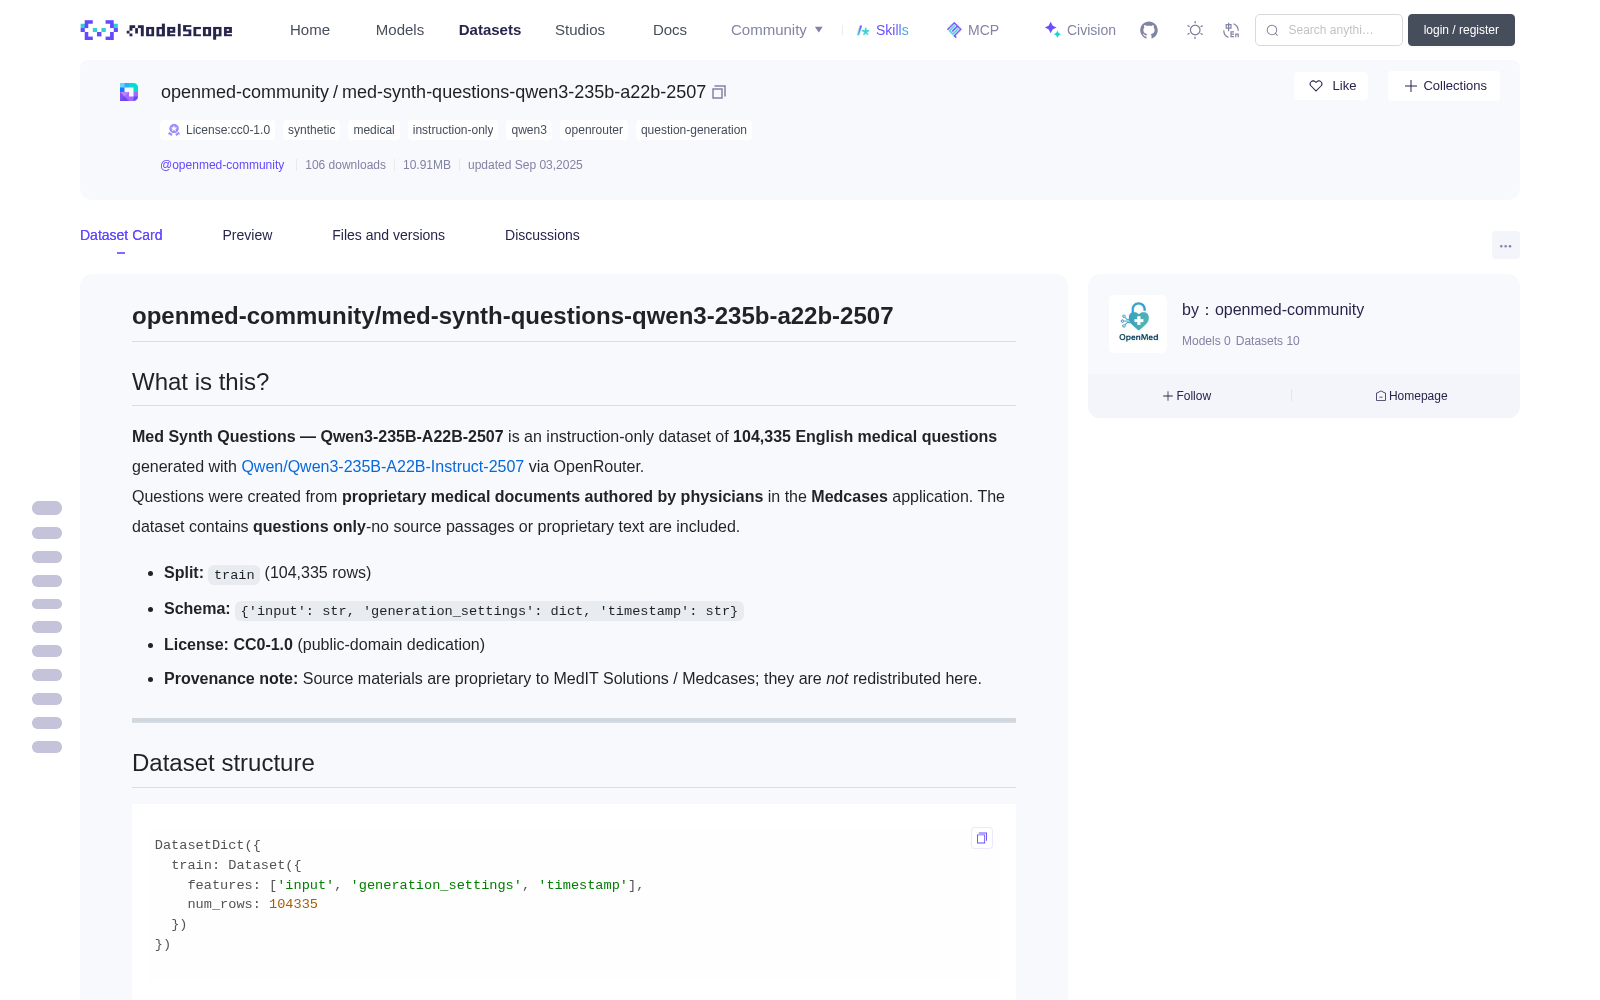Image resolution: width=1600 pixels, height=1000 pixels.
Task: Open Qwen/Qwen3-235B-A22B-Instruct-2507 model link
Action: coord(382,467)
